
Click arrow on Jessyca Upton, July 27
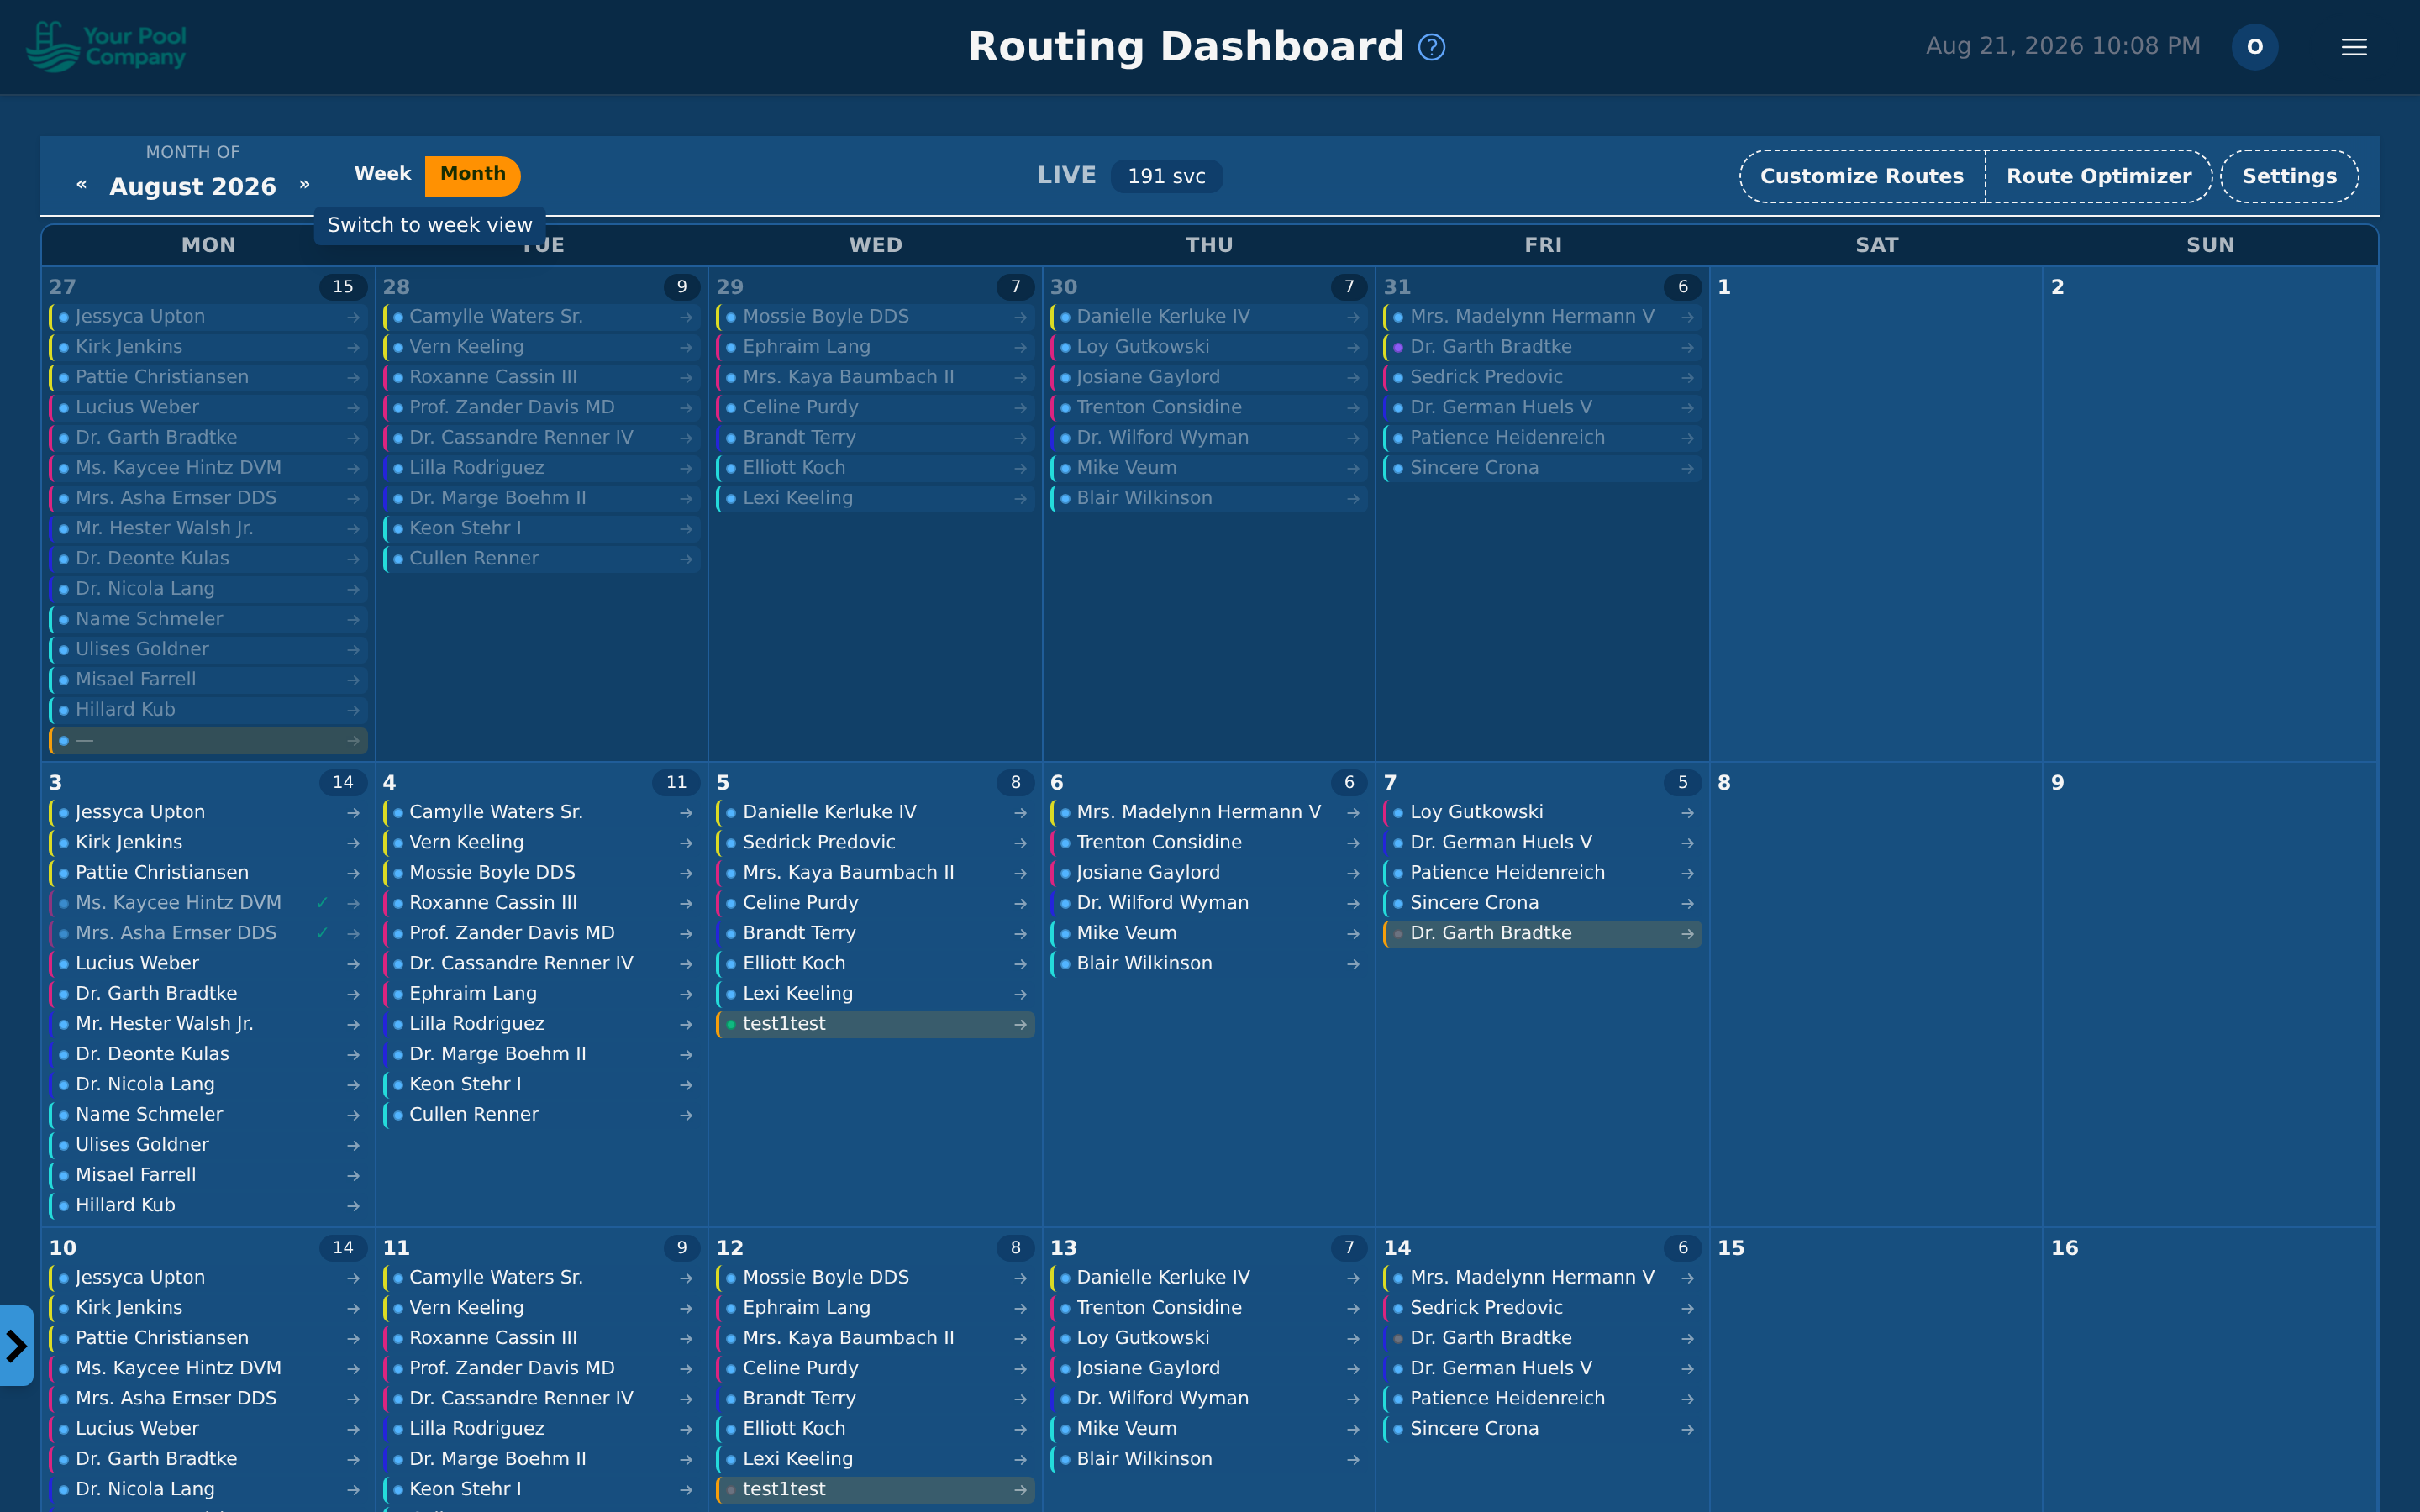click(353, 317)
